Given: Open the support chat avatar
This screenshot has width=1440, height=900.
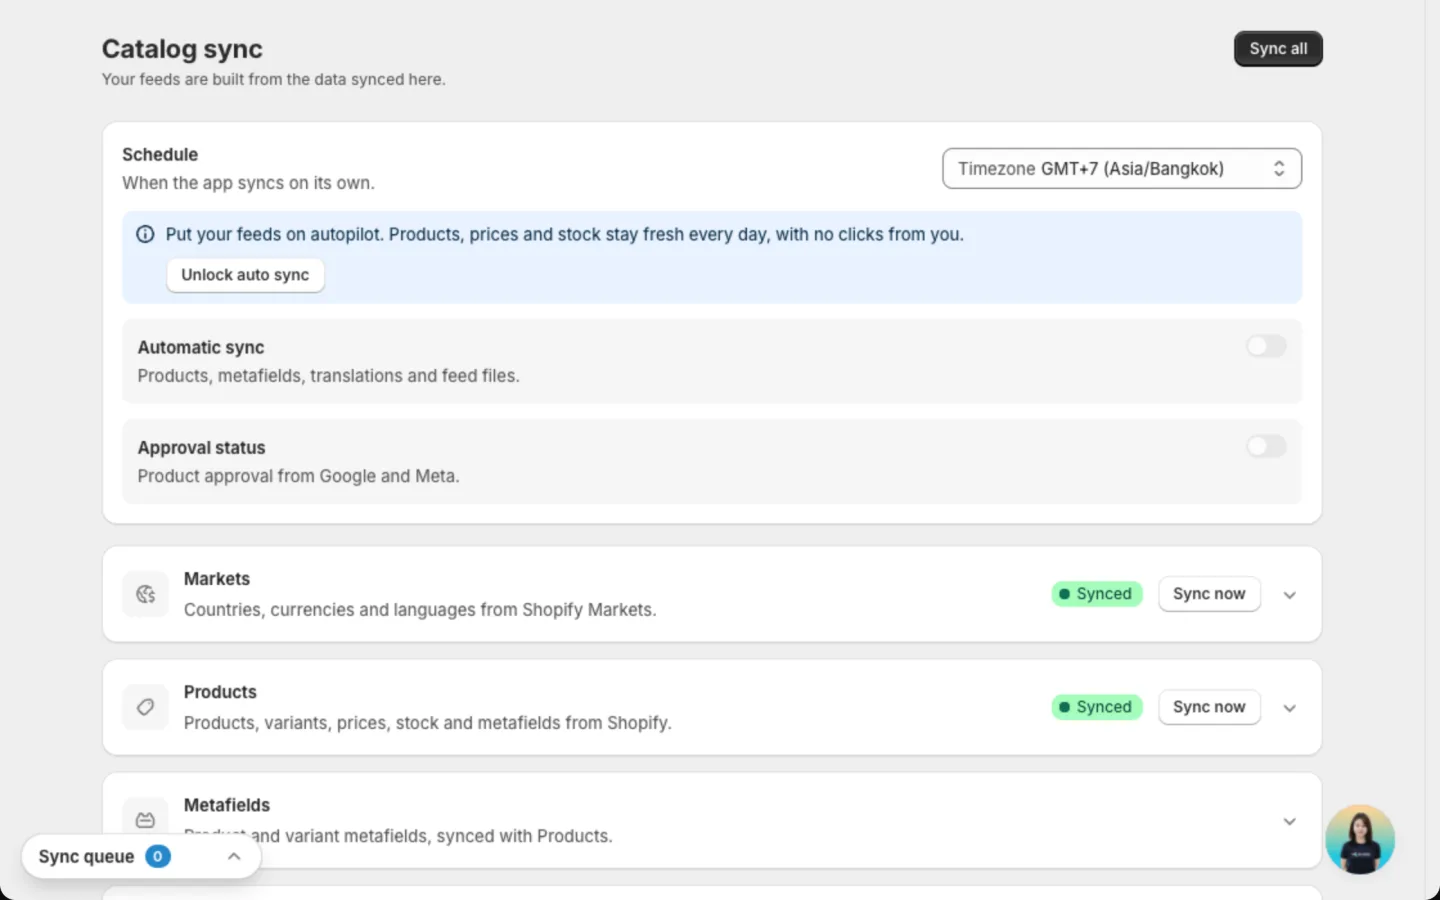Looking at the screenshot, I should (1360, 840).
